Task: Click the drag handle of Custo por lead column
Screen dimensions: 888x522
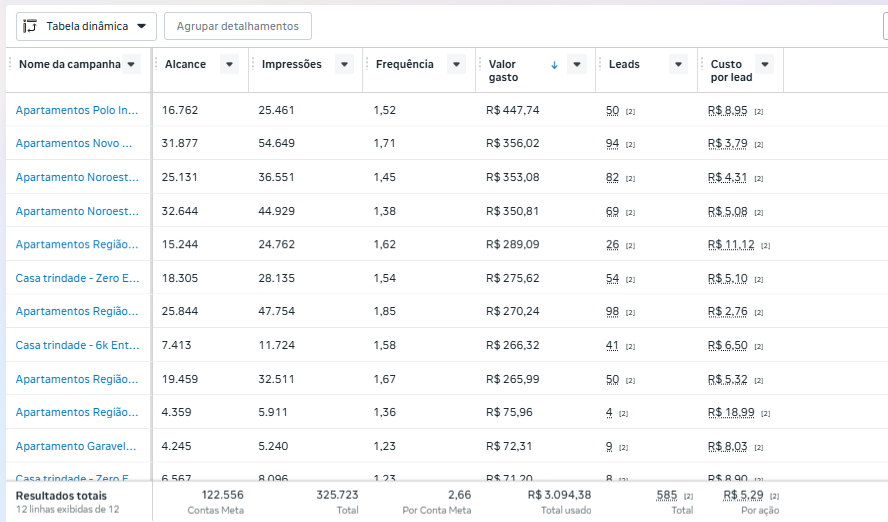Action: click(702, 64)
